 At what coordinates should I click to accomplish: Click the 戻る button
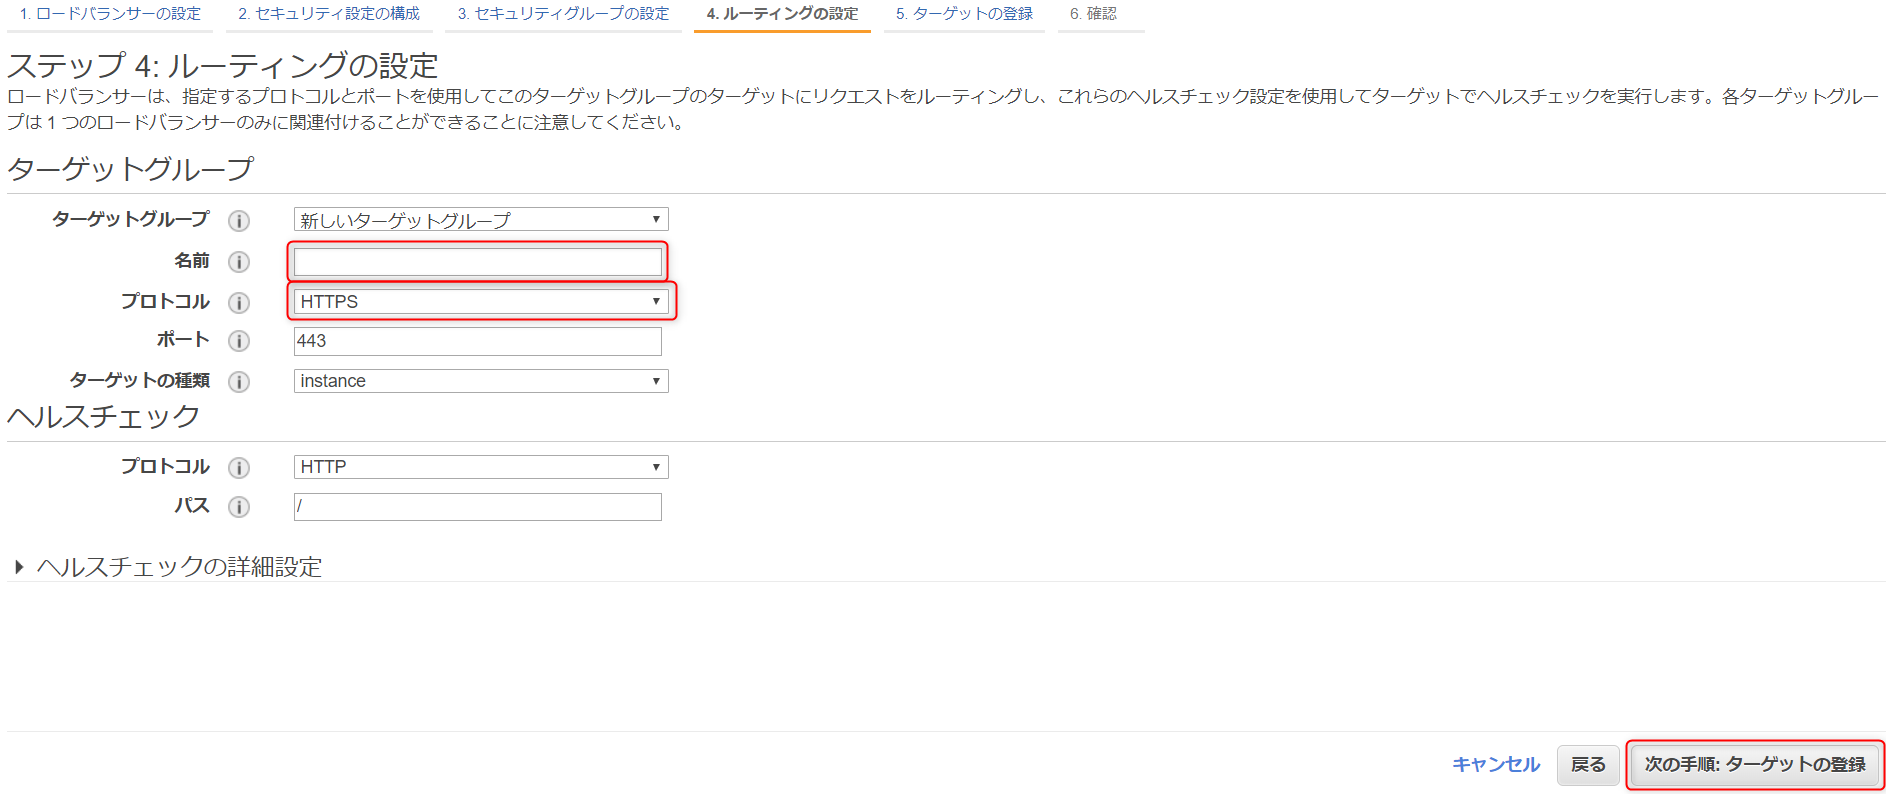coord(1588,765)
